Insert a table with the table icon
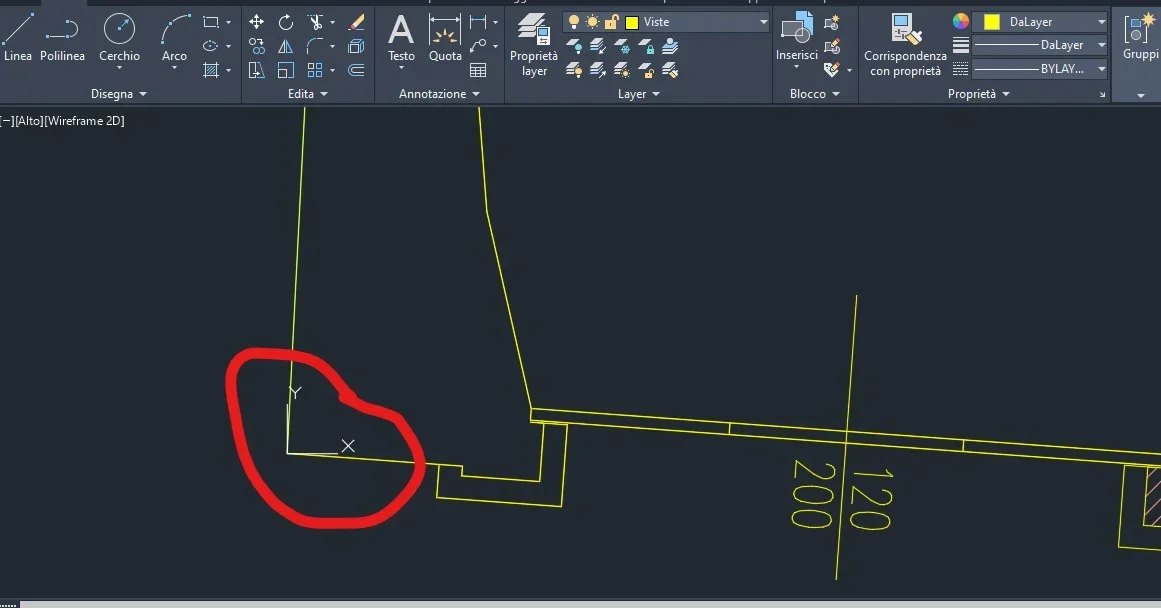Screen dimensions: 1161x608 [x=478, y=70]
